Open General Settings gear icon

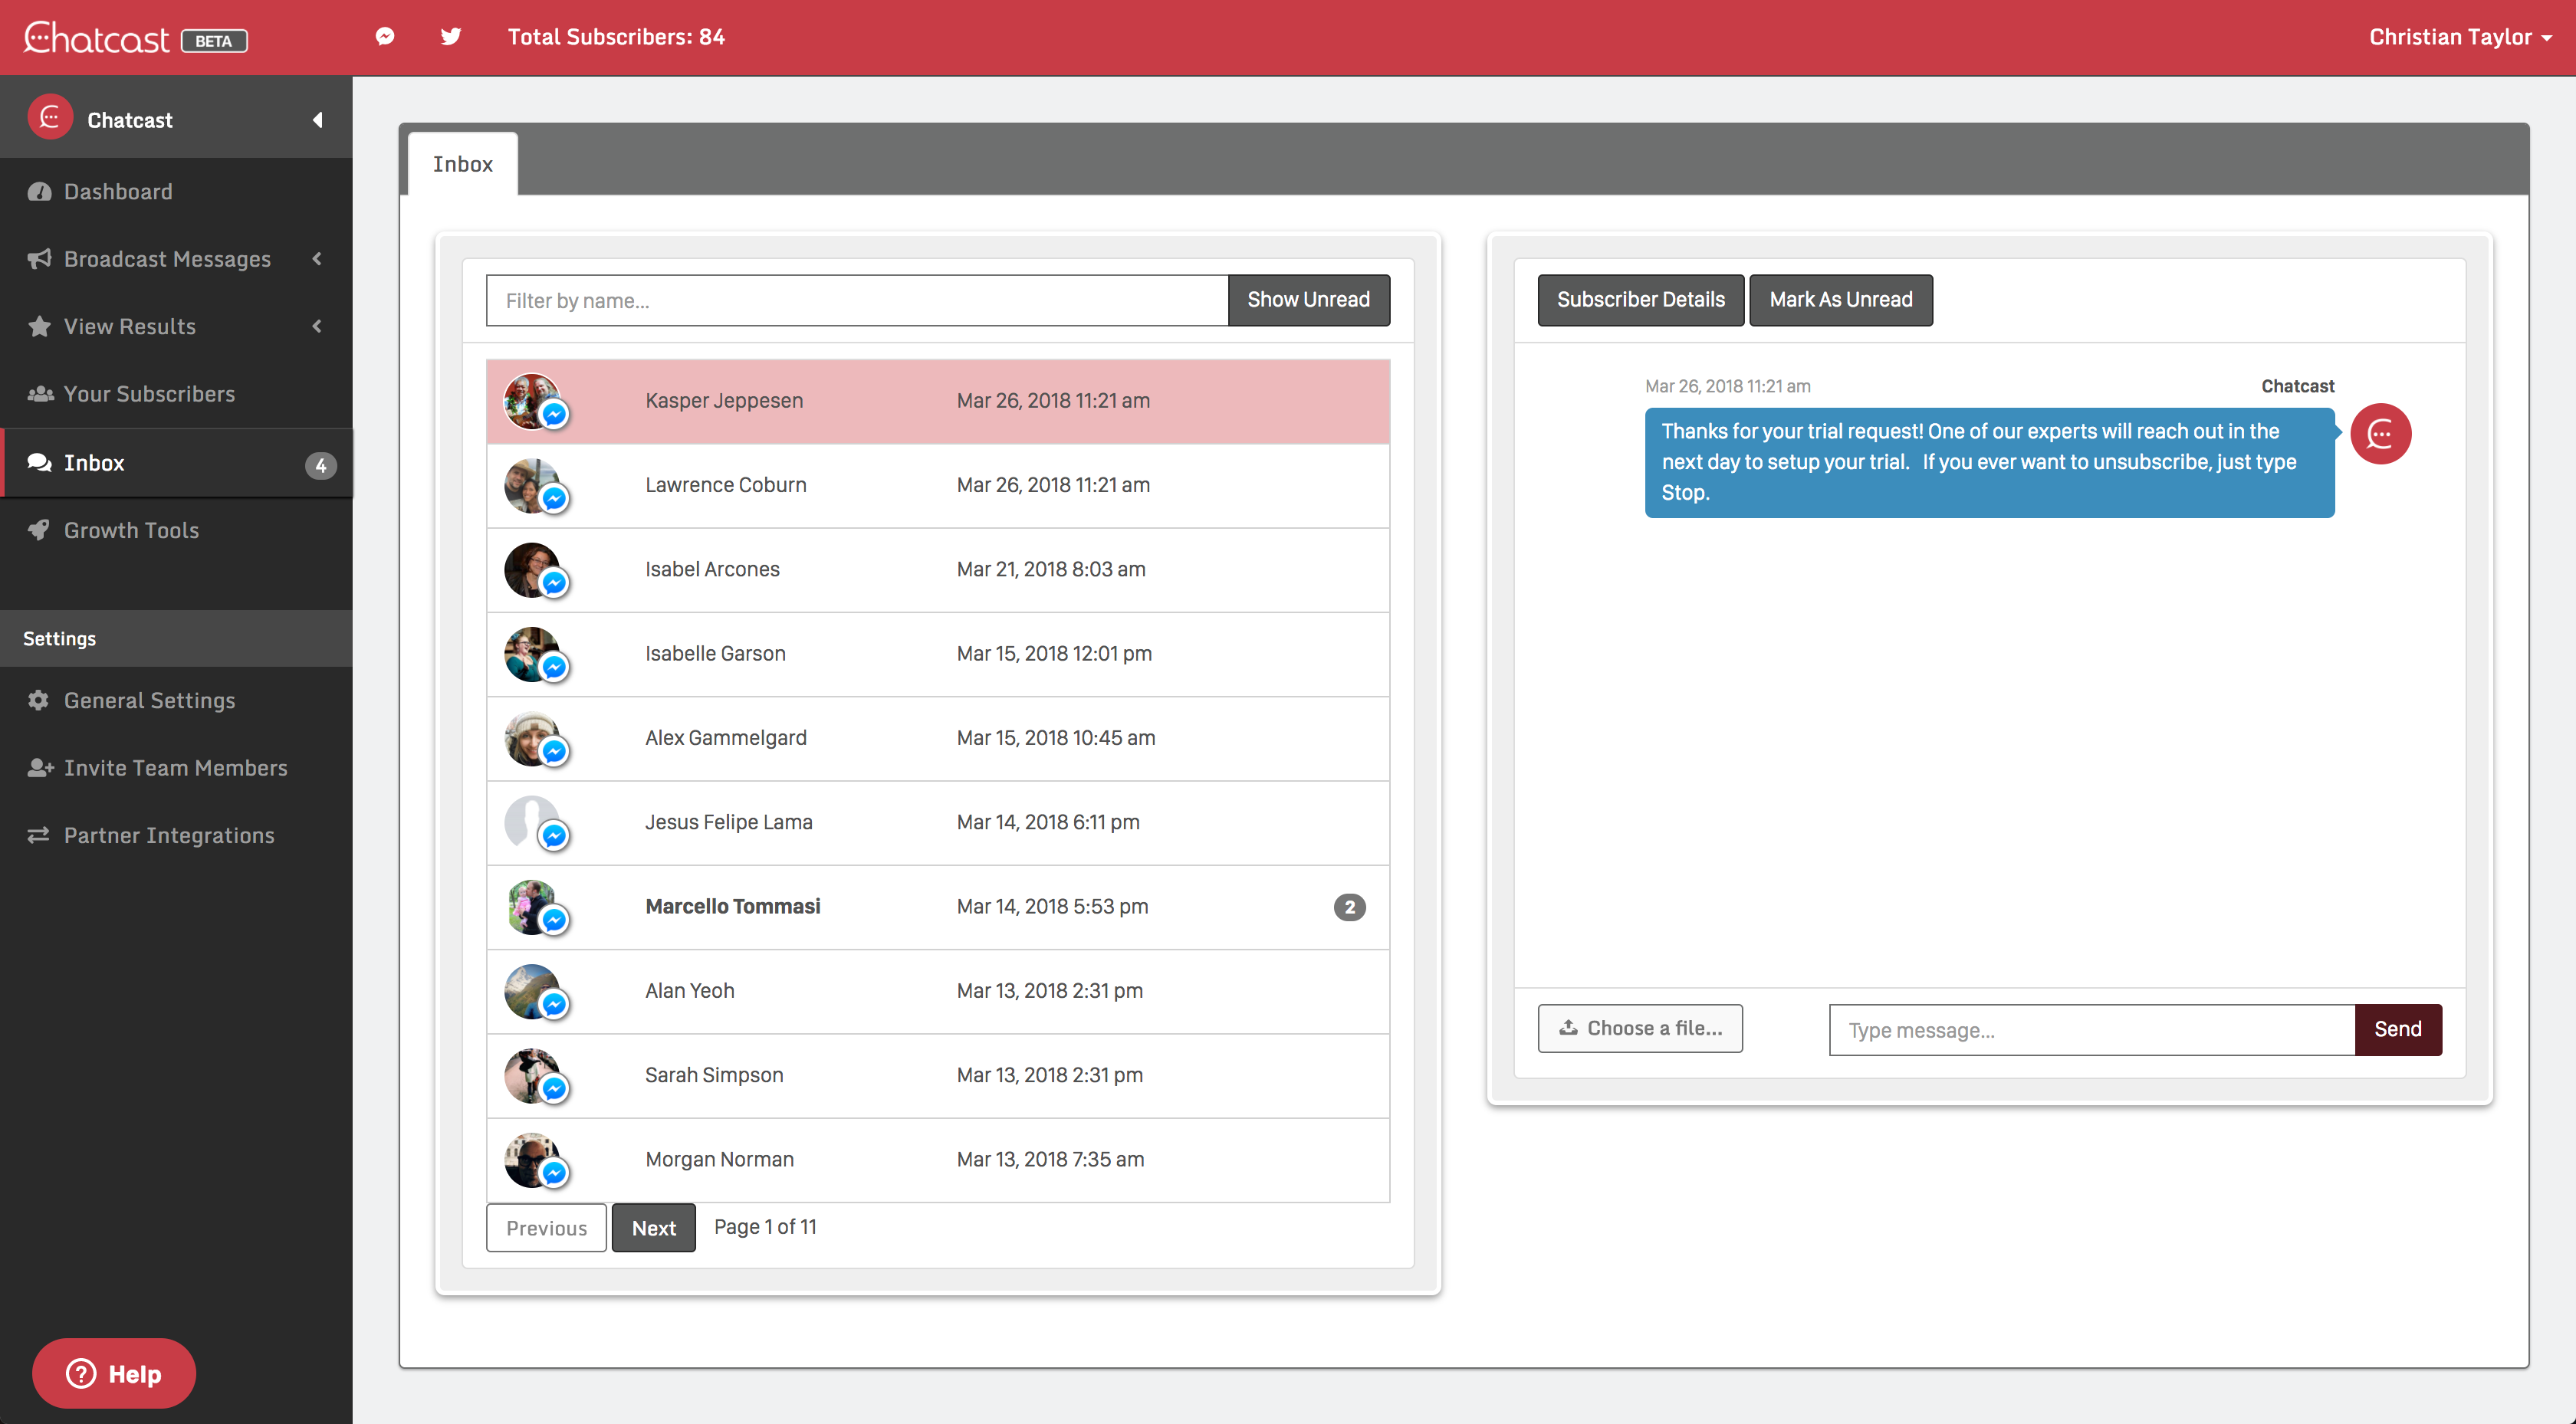click(x=39, y=700)
